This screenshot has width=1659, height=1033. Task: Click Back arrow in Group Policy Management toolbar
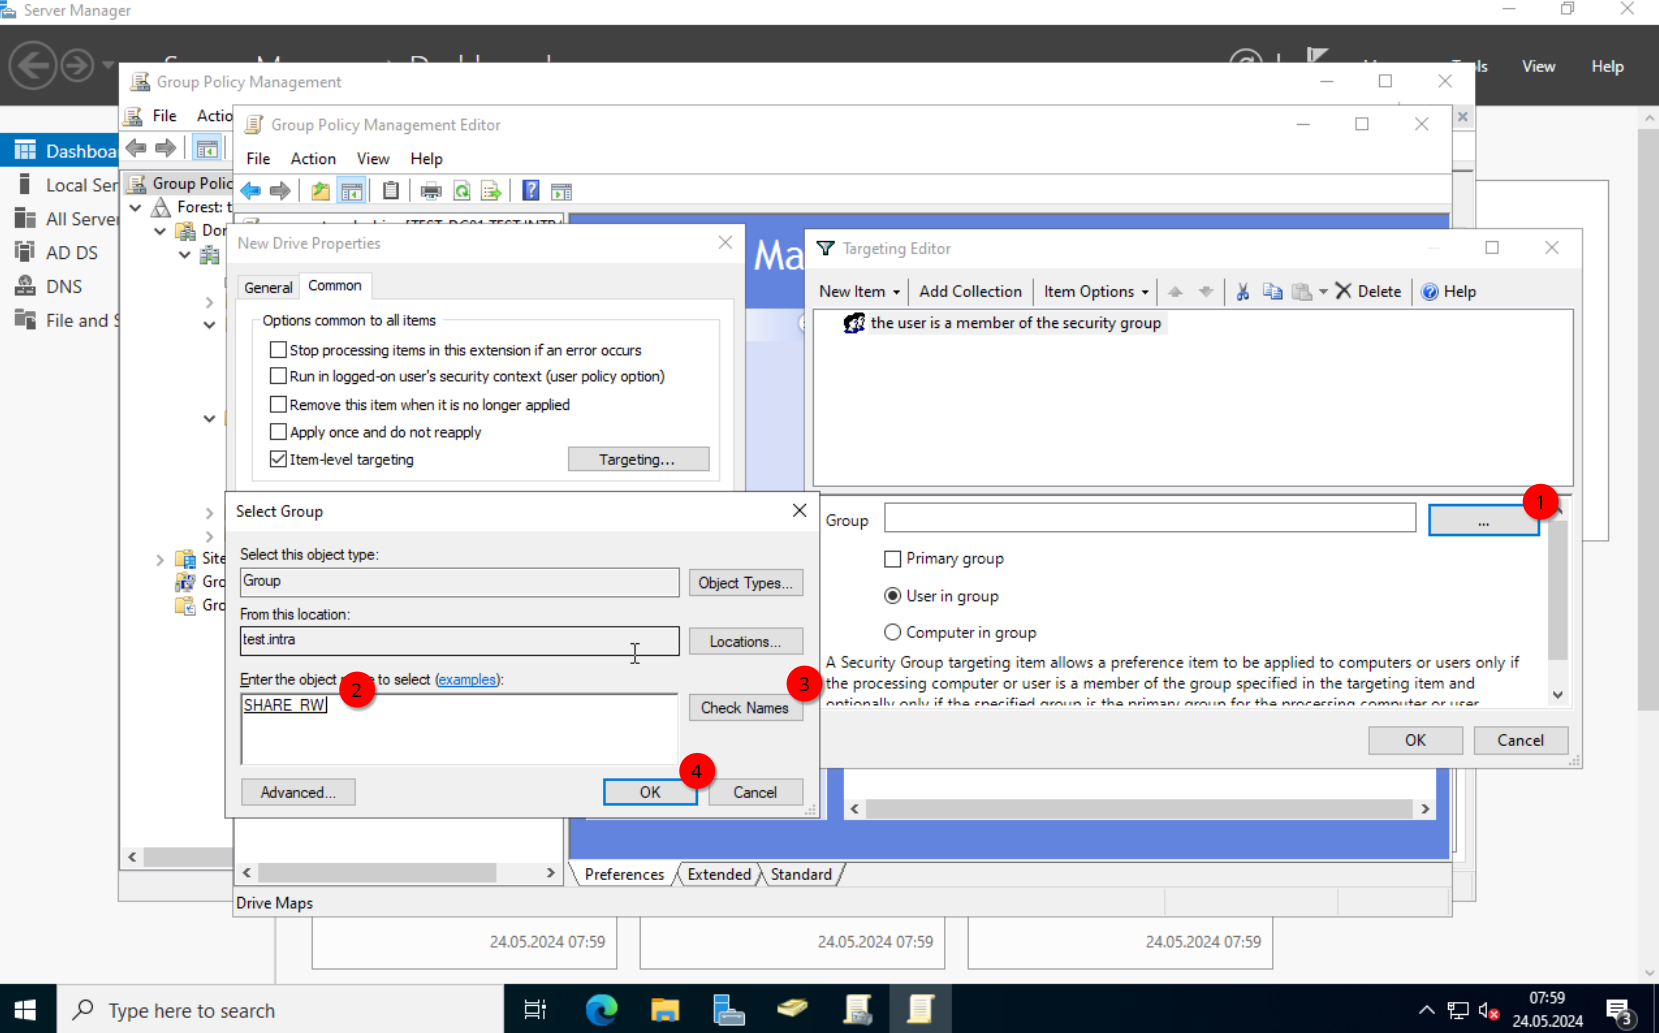click(x=136, y=148)
